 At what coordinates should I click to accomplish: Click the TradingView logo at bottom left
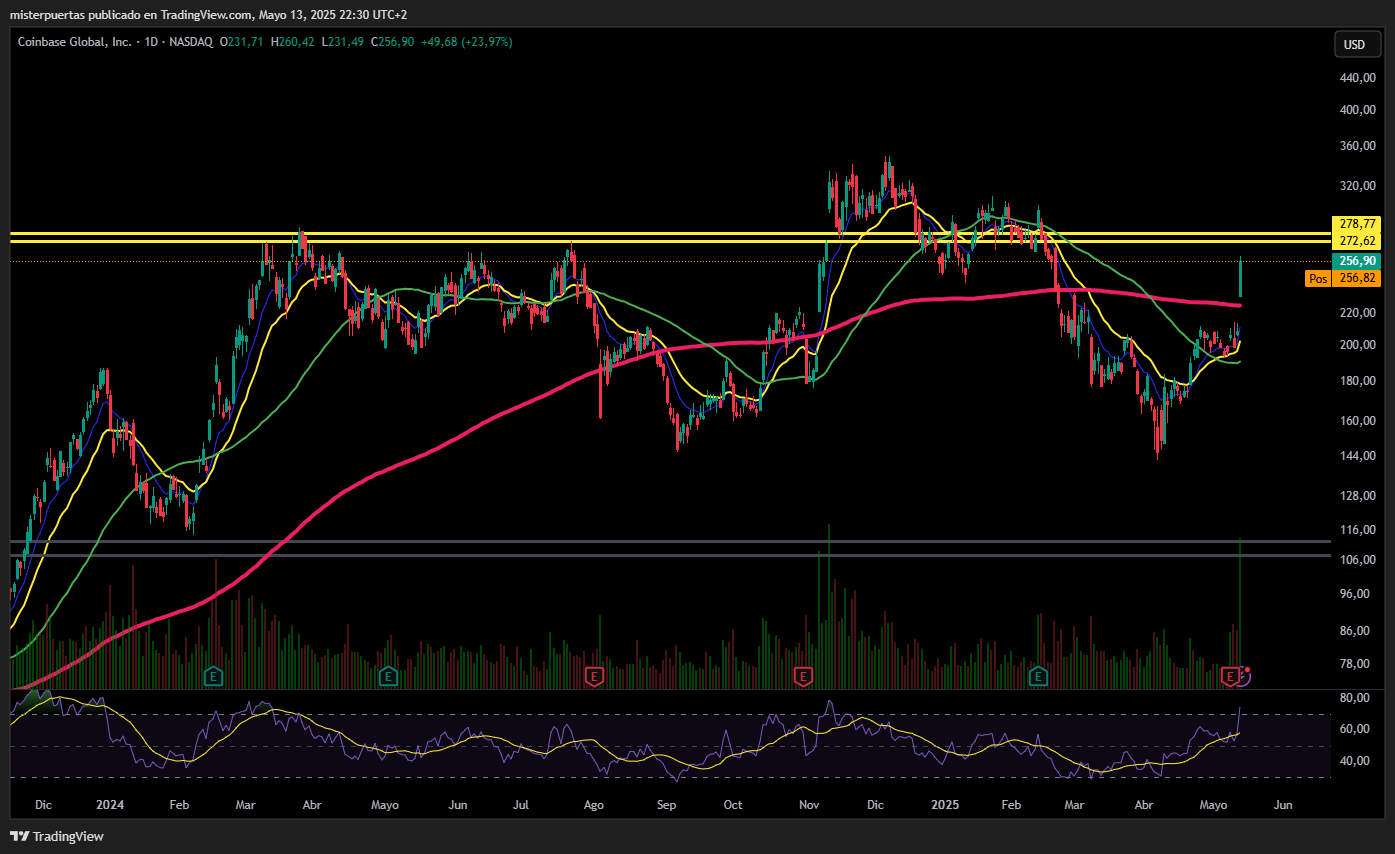(x=57, y=836)
